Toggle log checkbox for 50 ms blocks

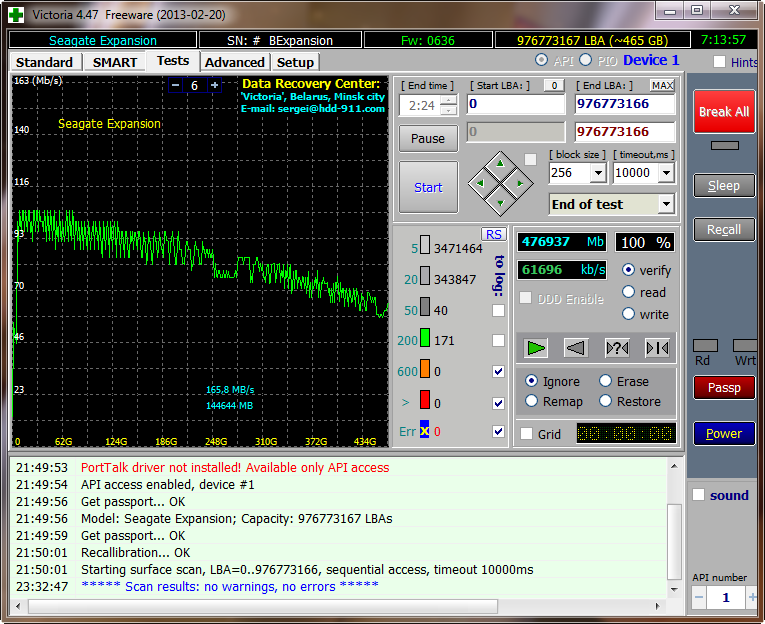498,310
